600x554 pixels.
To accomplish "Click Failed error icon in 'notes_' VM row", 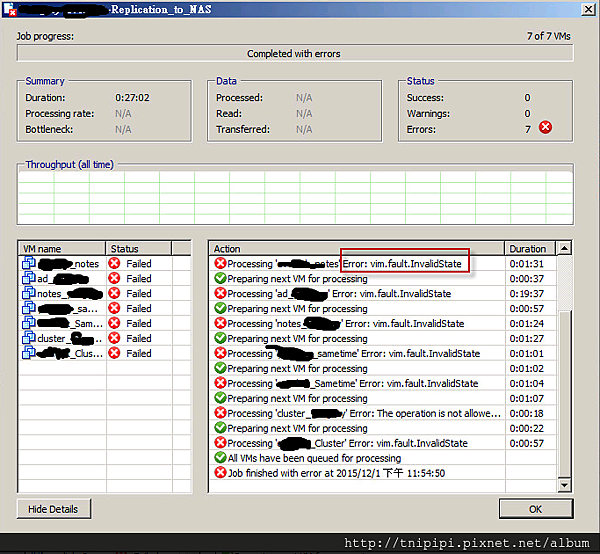I will click(x=114, y=293).
